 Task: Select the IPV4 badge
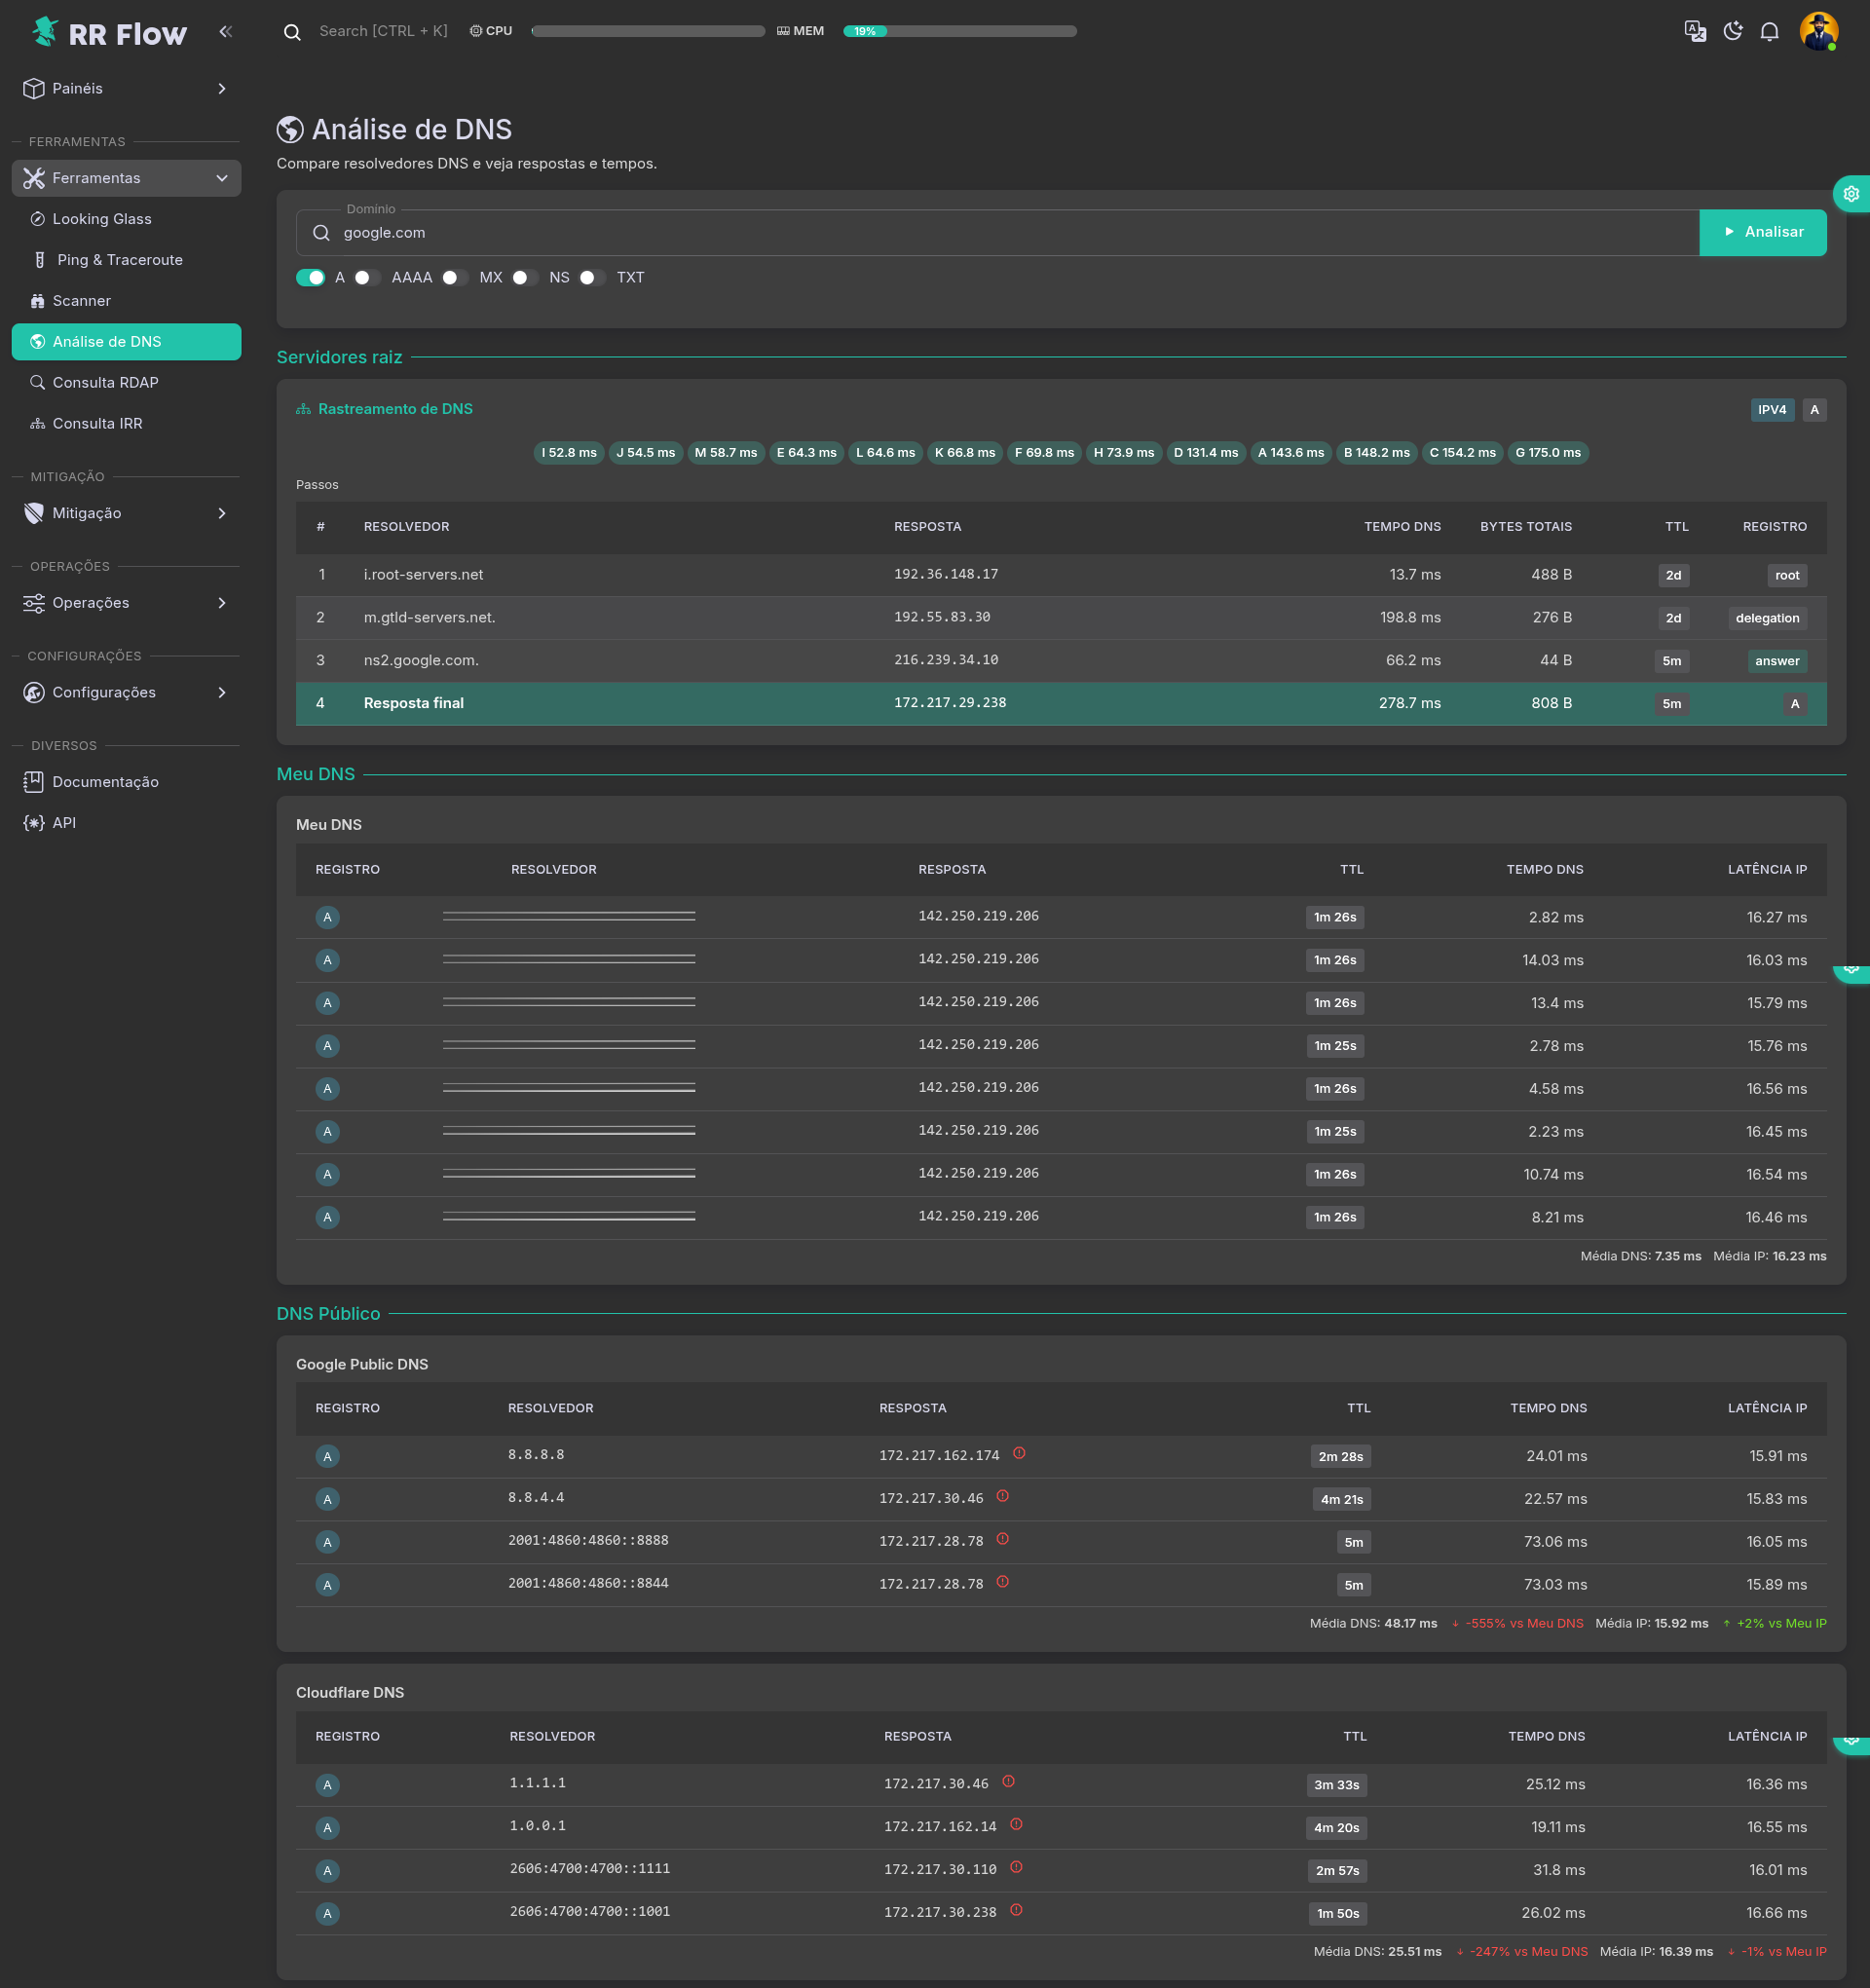coord(1771,410)
